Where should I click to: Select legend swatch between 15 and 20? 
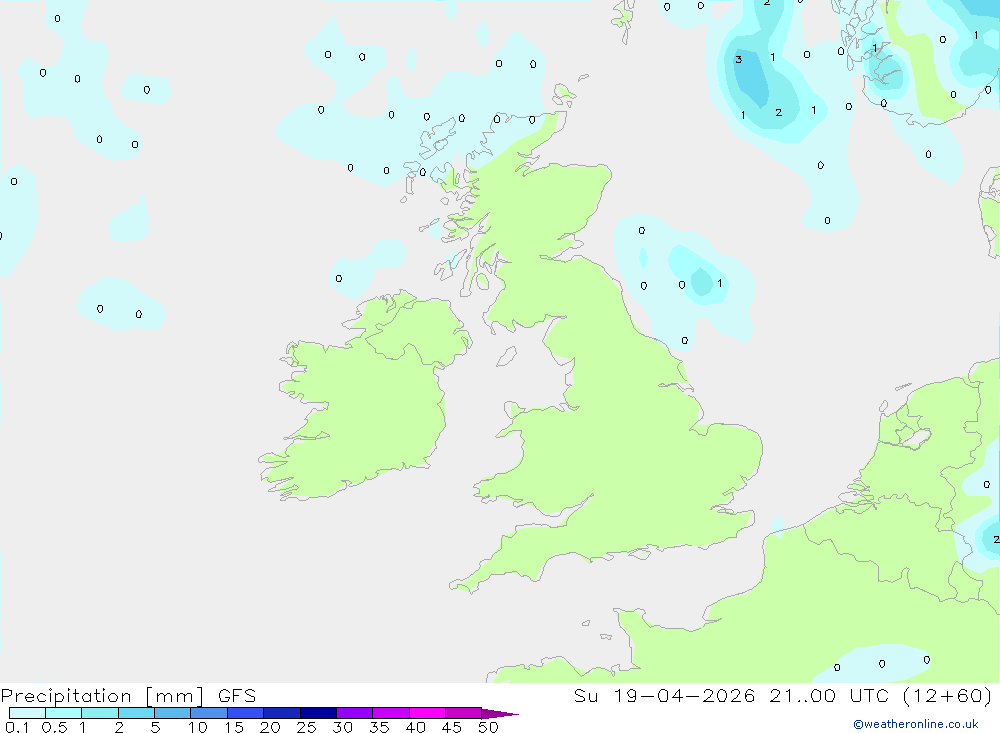point(246,713)
